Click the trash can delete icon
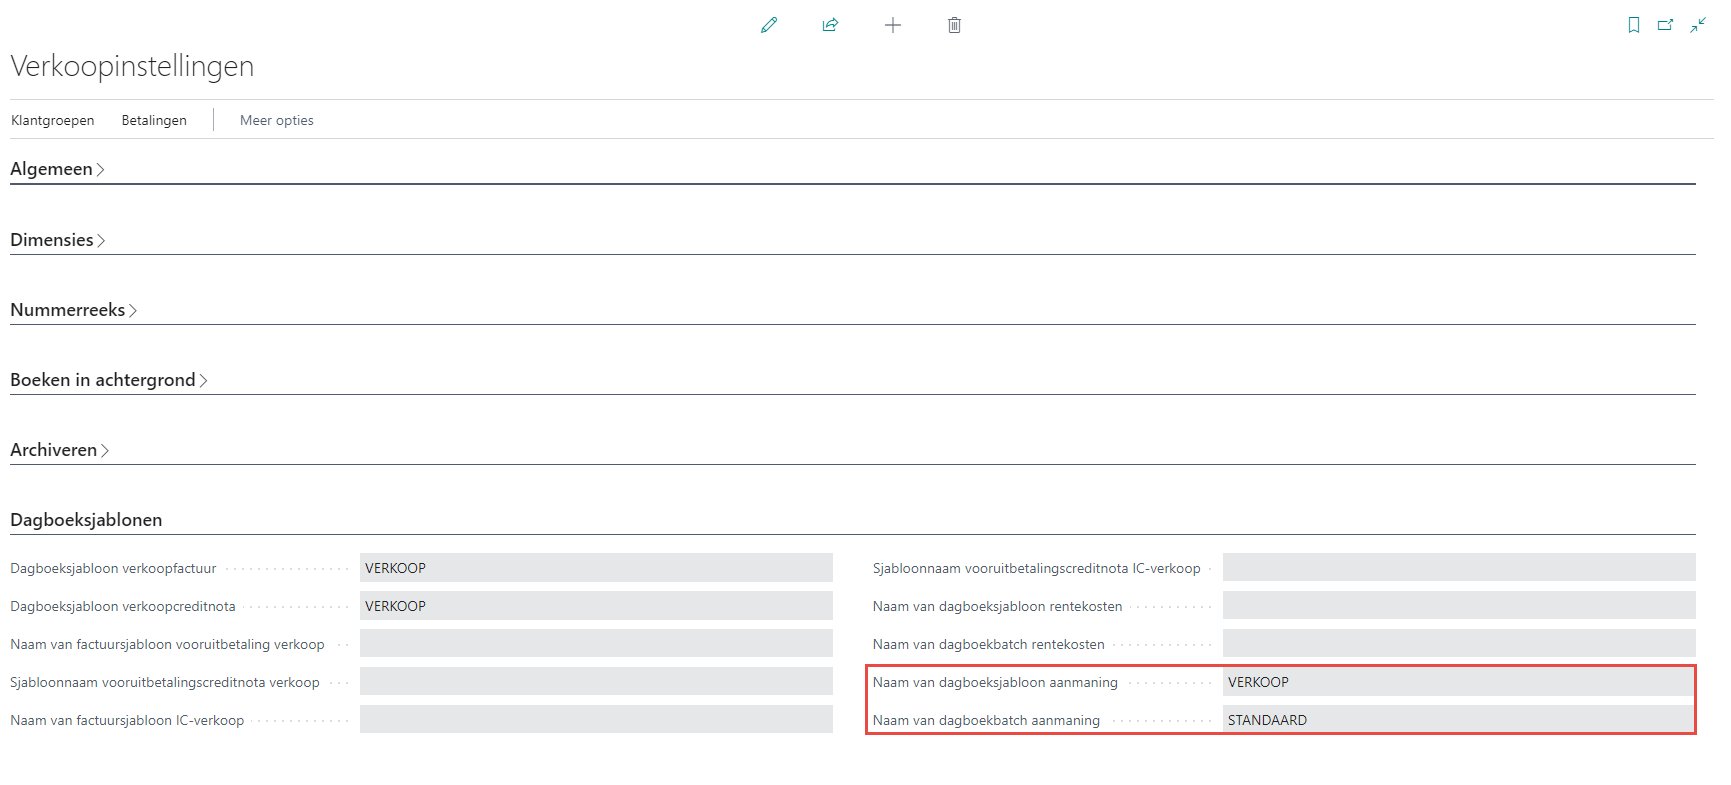This screenshot has height=785, width=1731. point(954,25)
